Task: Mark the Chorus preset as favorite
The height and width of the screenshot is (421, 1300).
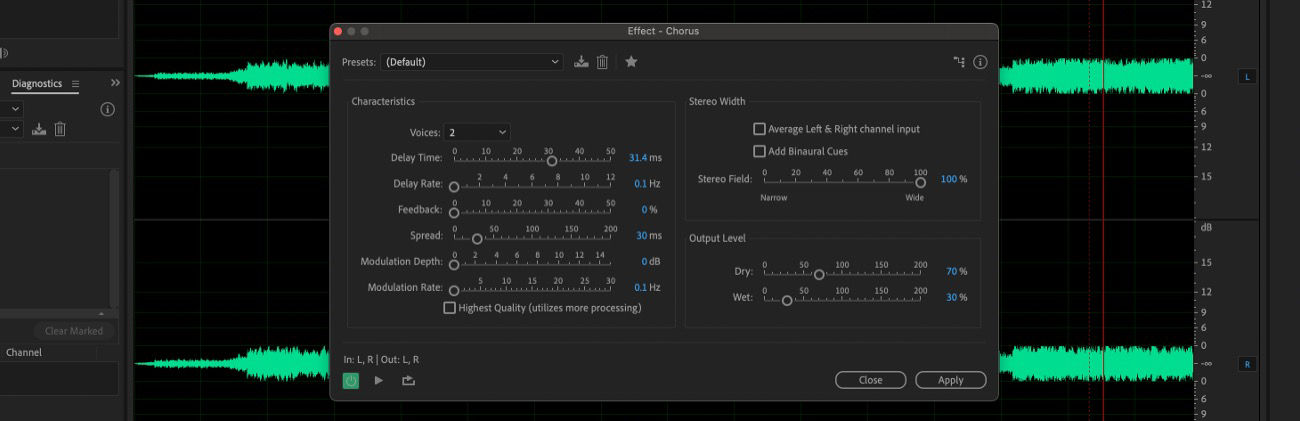Action: [x=631, y=62]
